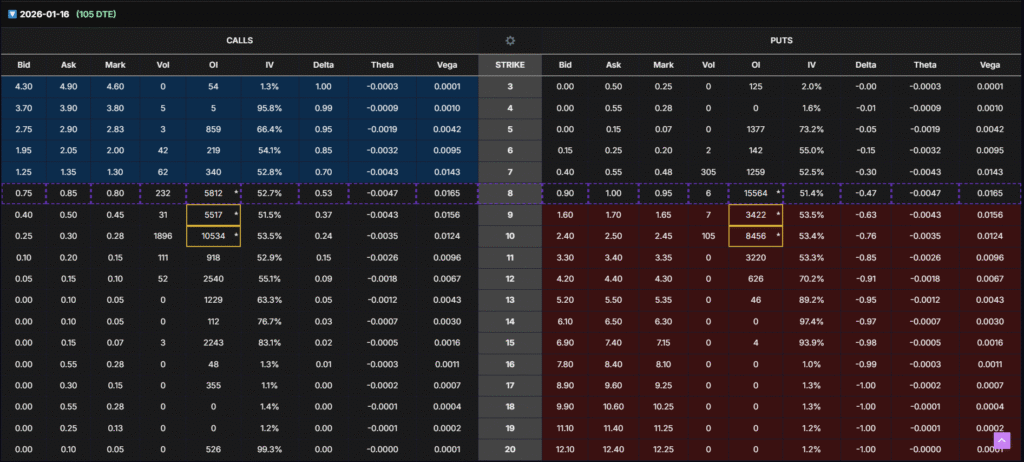Click the asterisk next to call OI 10534
The height and width of the screenshot is (462, 1024).
(x=236, y=236)
